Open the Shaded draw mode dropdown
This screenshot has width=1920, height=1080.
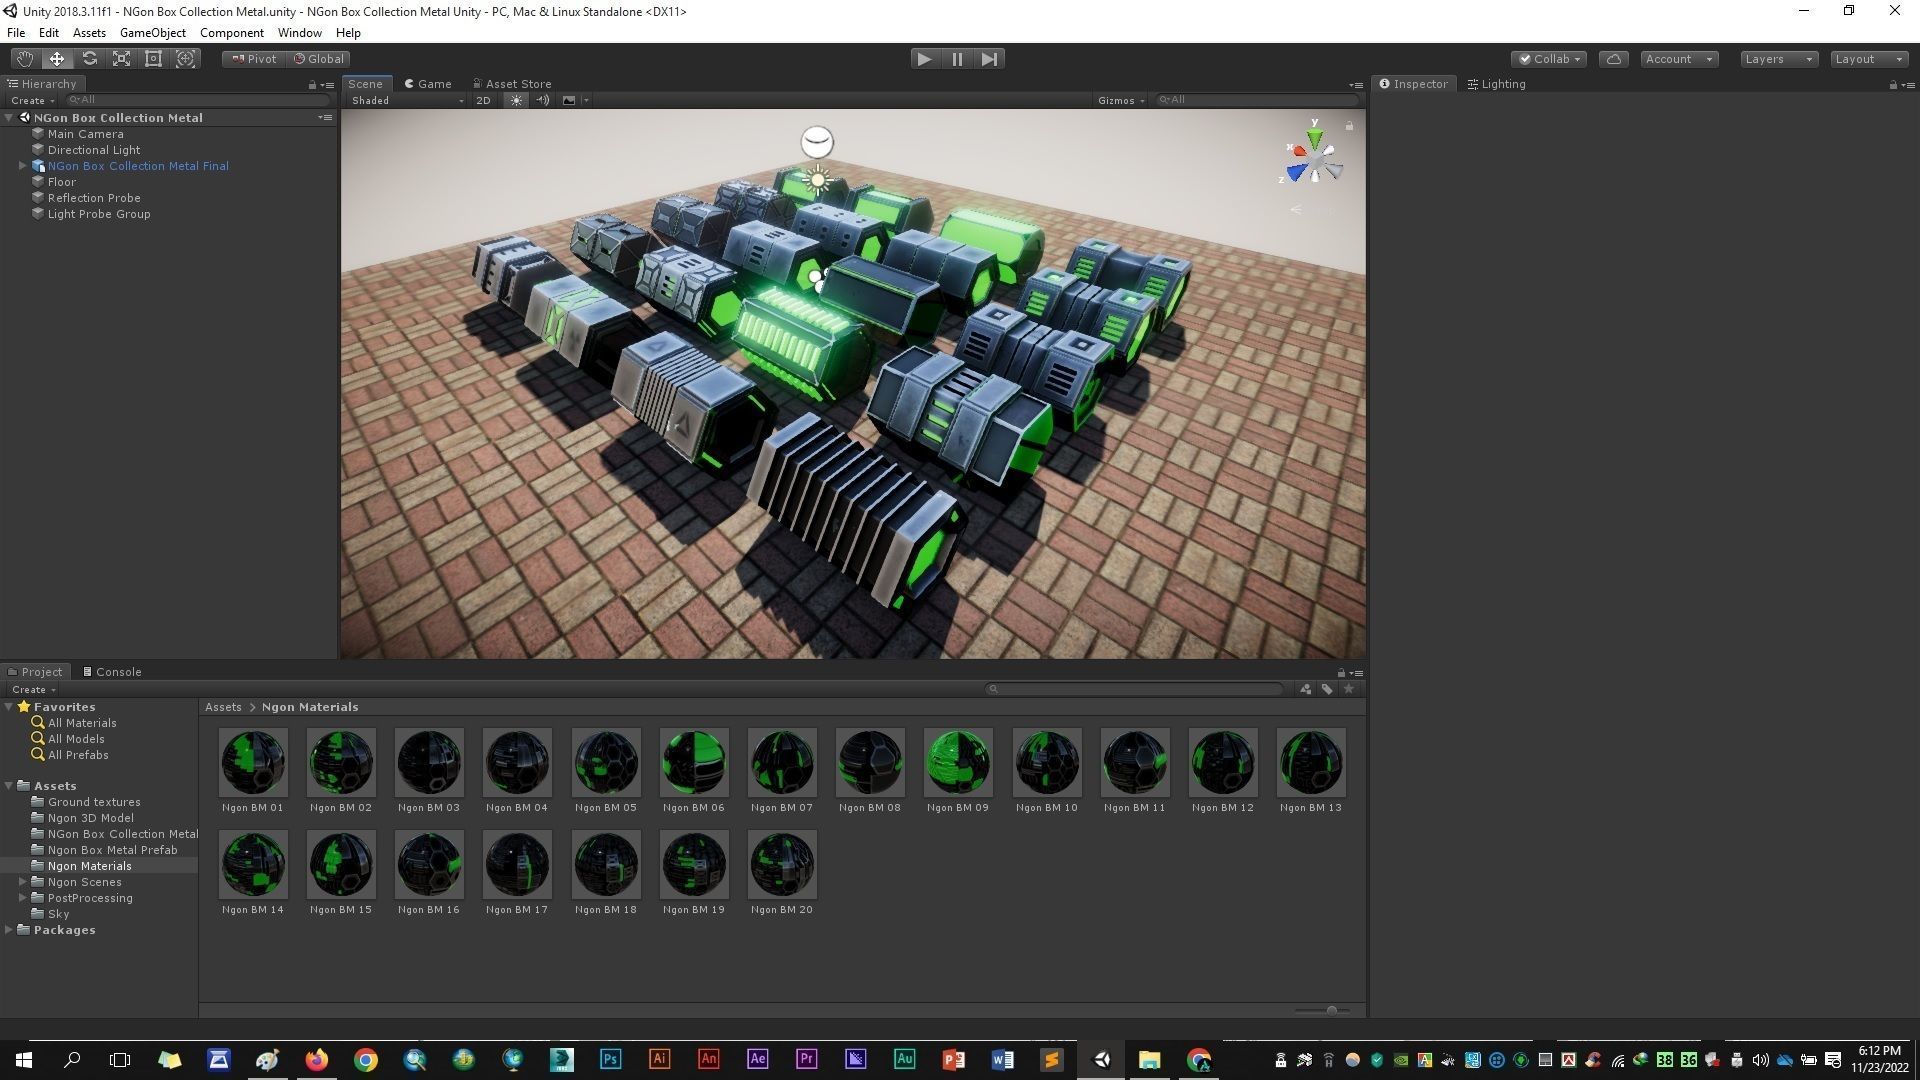click(406, 100)
